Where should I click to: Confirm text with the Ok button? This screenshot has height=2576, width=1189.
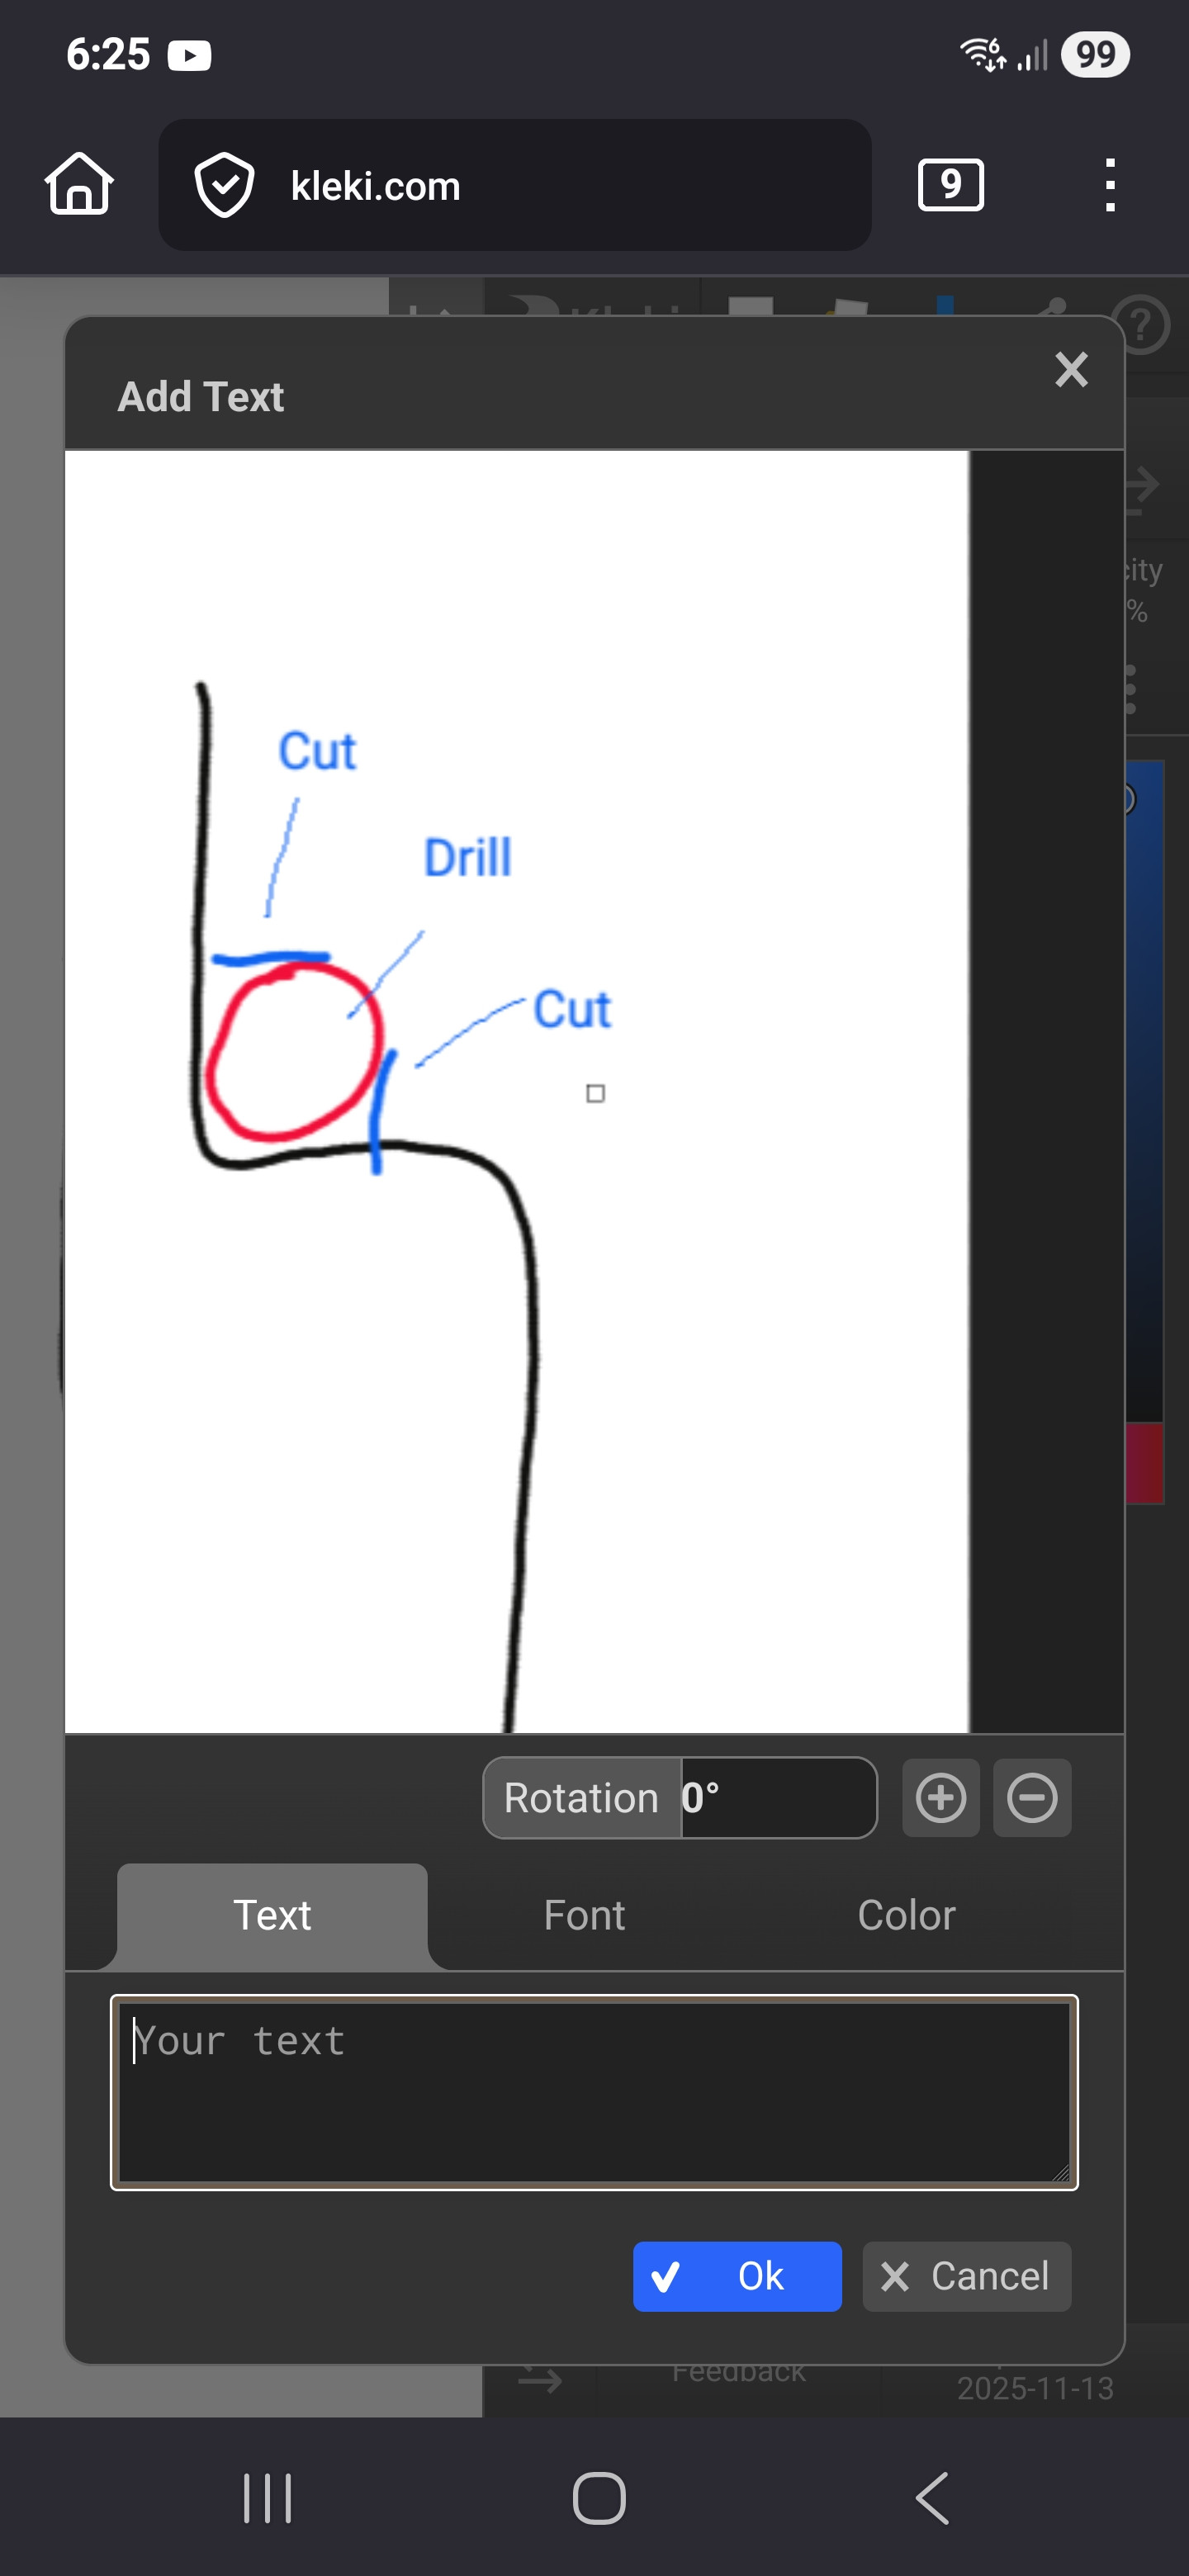(737, 2276)
